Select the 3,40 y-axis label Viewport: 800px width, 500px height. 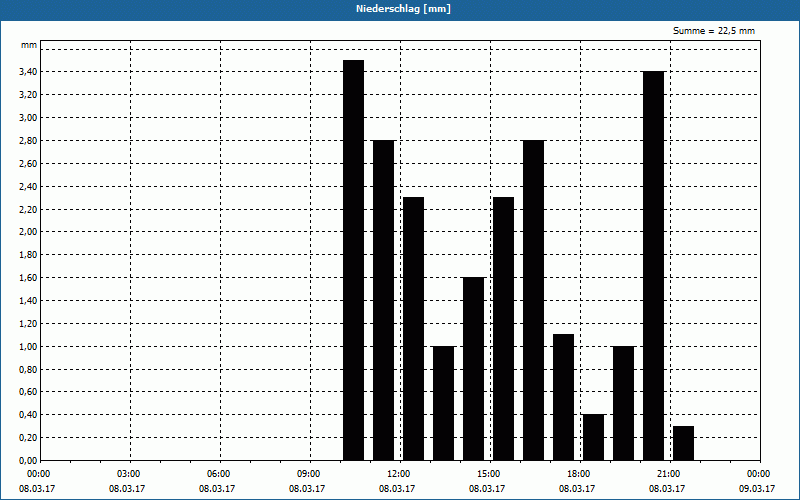28,72
